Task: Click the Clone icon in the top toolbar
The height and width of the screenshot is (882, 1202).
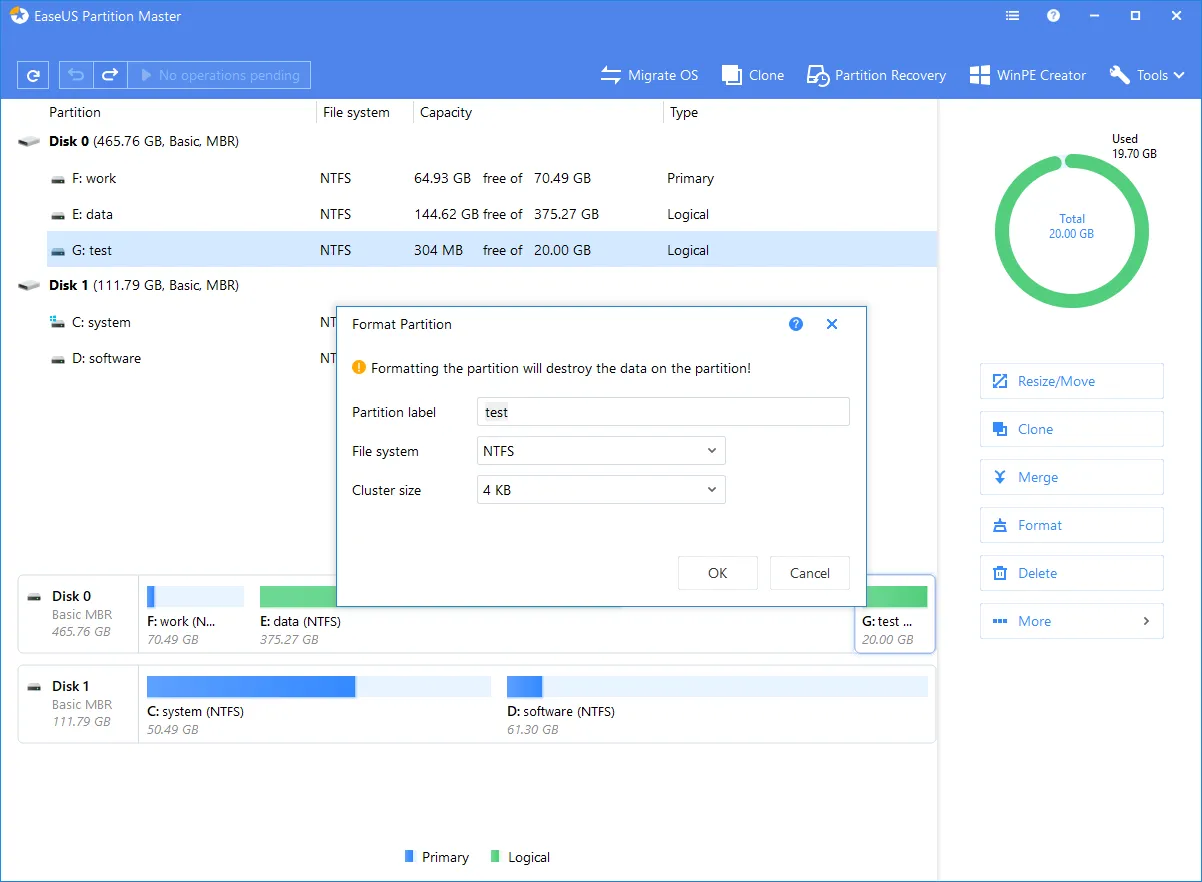Action: [753, 75]
